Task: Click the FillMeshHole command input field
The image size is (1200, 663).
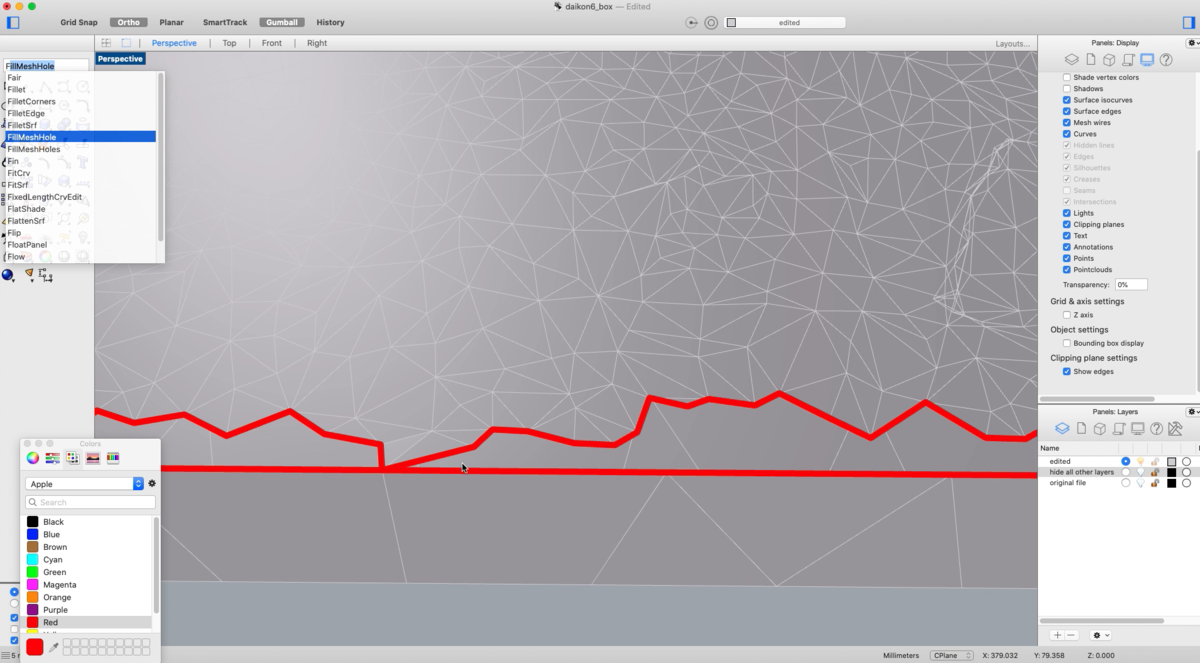Action: (x=46, y=66)
